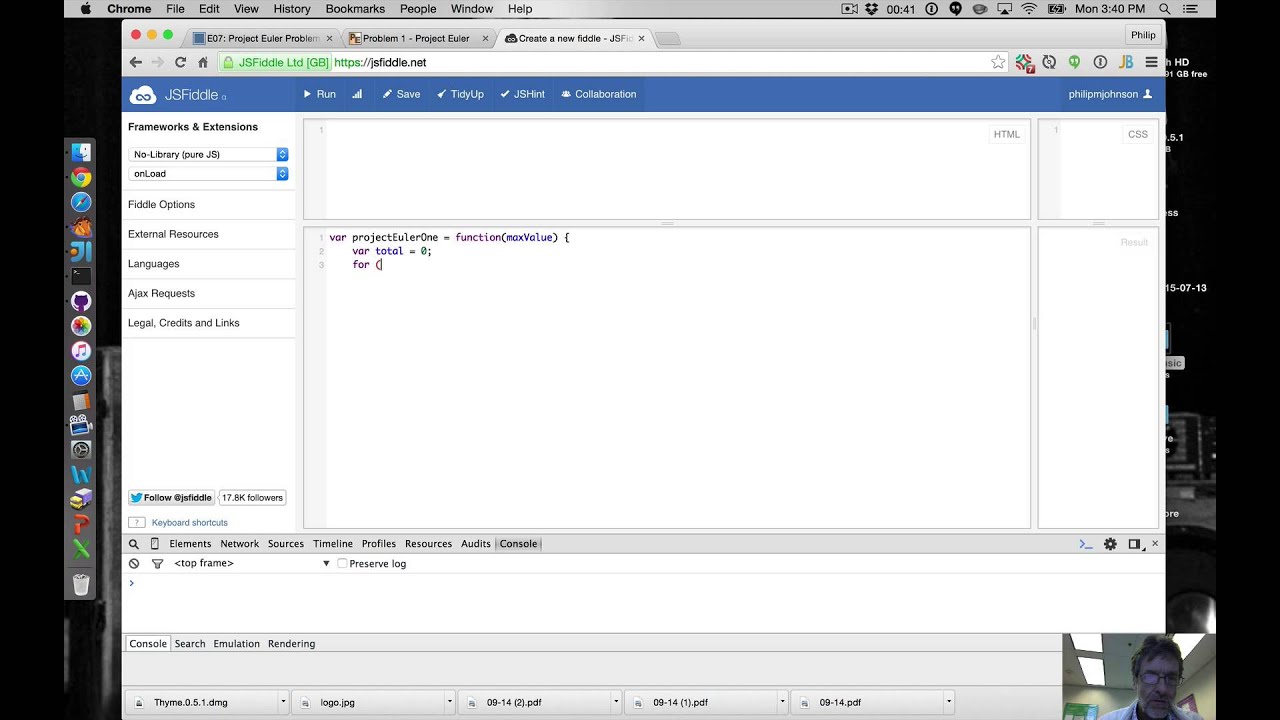Save the current fiddle
The image size is (1280, 720).
(x=401, y=94)
